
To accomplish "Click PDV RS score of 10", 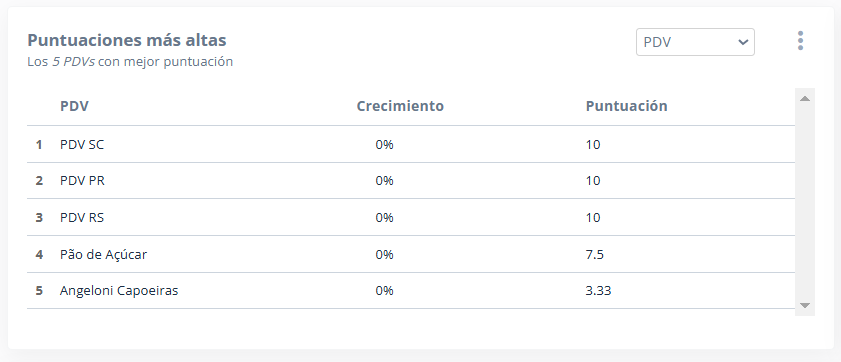I will point(593,217).
